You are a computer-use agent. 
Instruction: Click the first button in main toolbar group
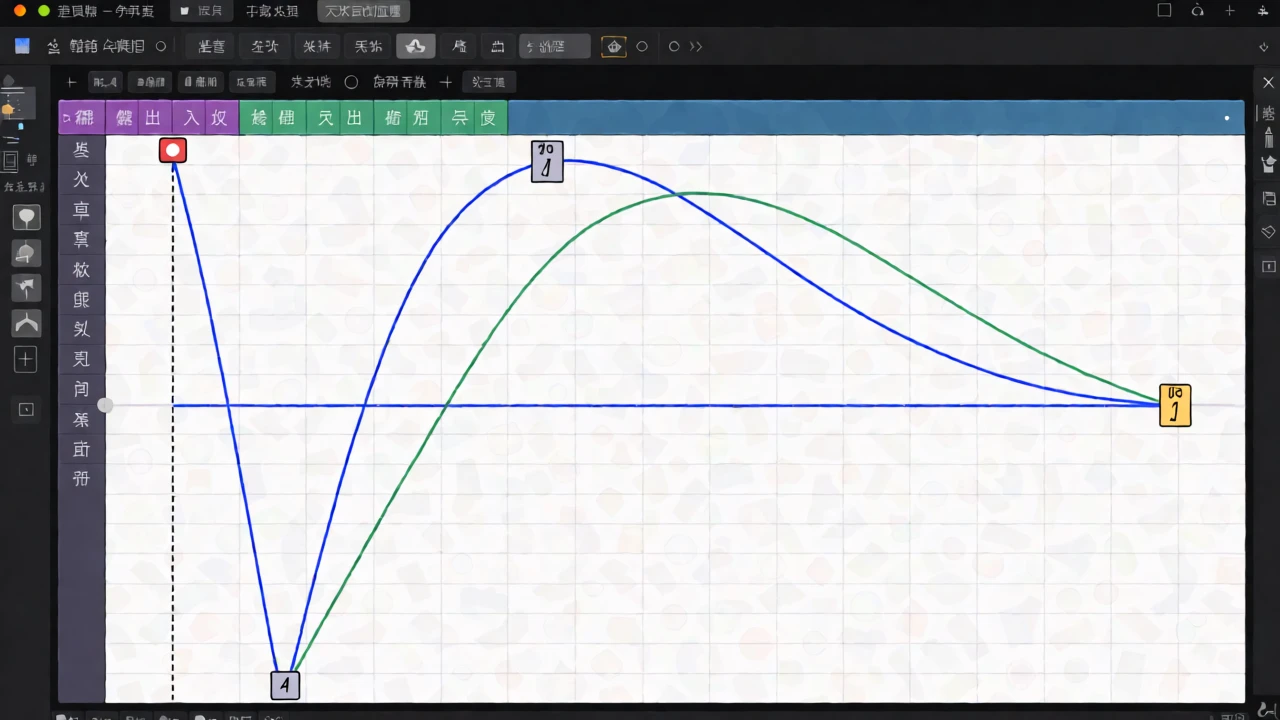coord(211,46)
